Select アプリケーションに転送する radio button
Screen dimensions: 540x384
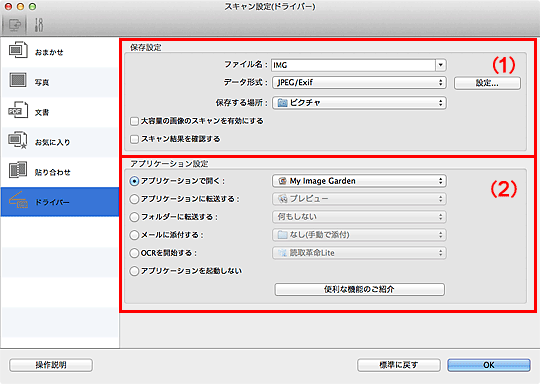pyautogui.click(x=134, y=199)
